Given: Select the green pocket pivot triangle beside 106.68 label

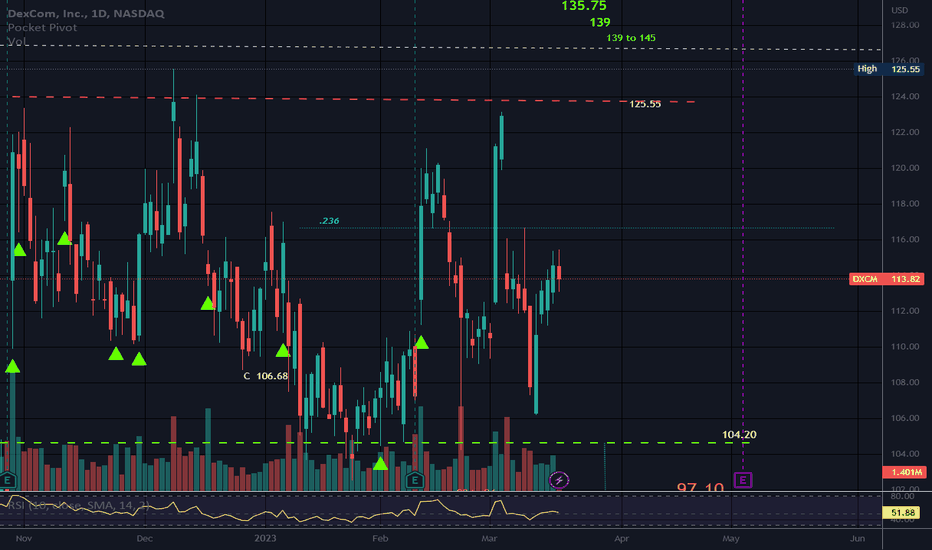Looking at the screenshot, I should 283,351.
